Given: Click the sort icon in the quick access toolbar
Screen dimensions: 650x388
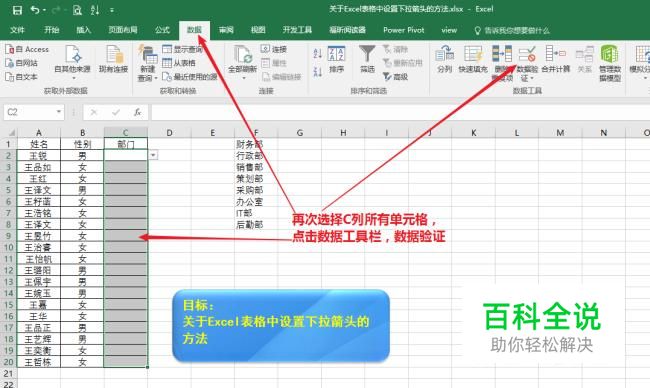Looking at the screenshot, I should pos(95,10).
